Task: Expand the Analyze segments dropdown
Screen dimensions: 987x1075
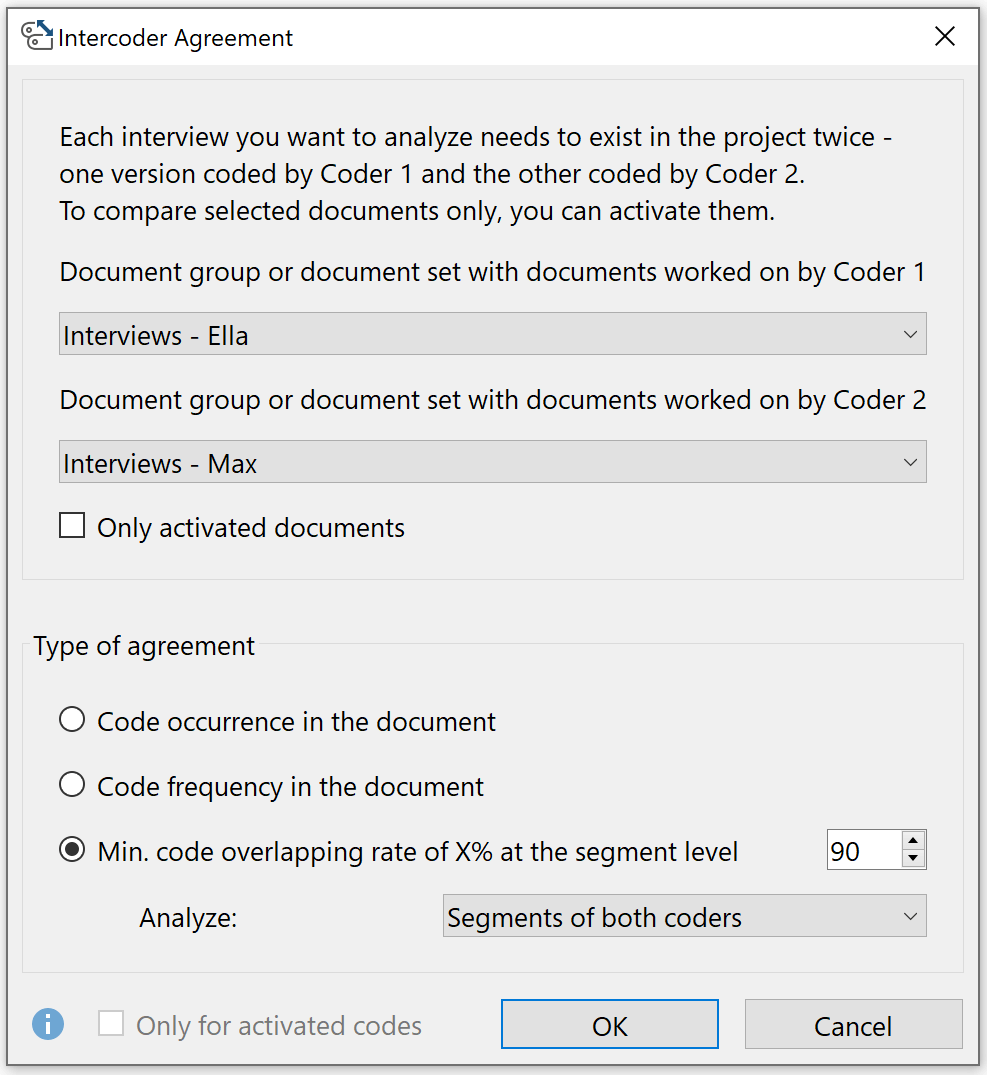Action: point(684,916)
